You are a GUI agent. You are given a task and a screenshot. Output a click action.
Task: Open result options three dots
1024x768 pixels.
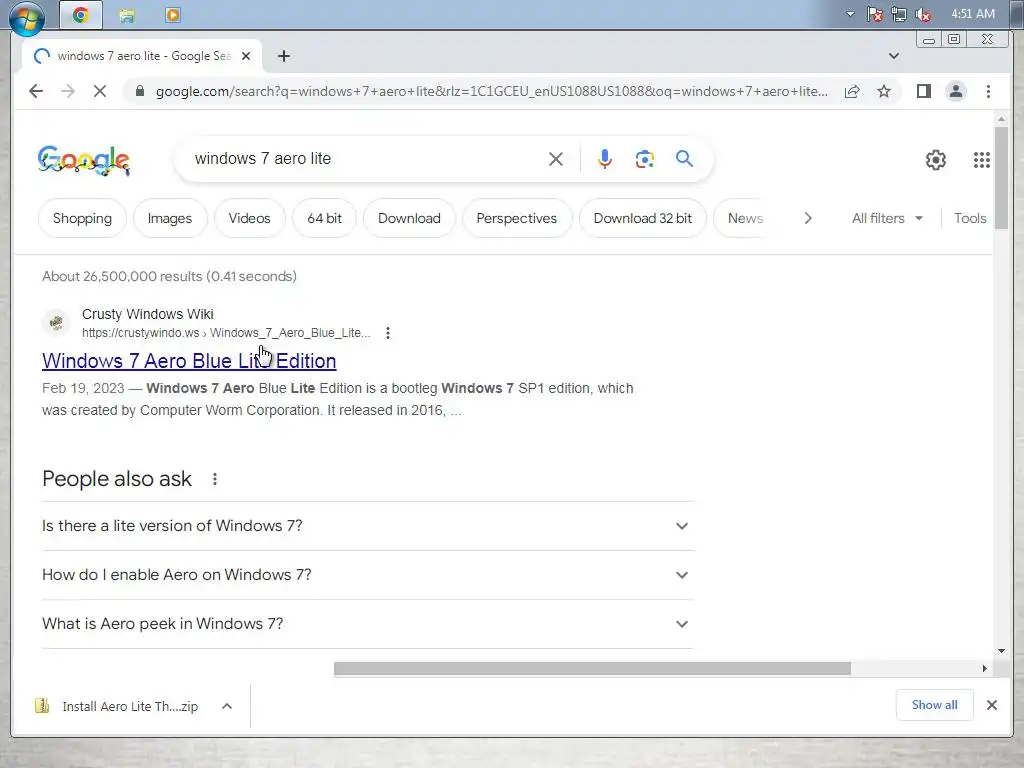point(388,333)
